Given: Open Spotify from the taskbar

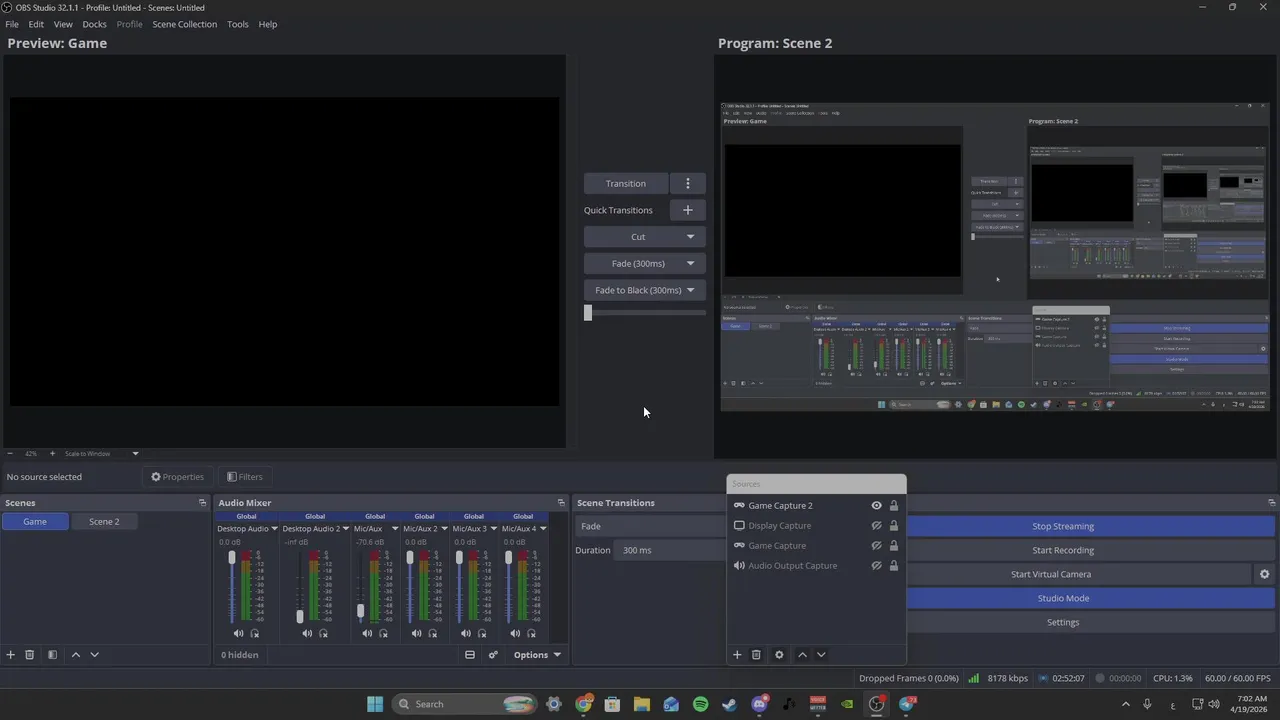Looking at the screenshot, I should point(700,704).
